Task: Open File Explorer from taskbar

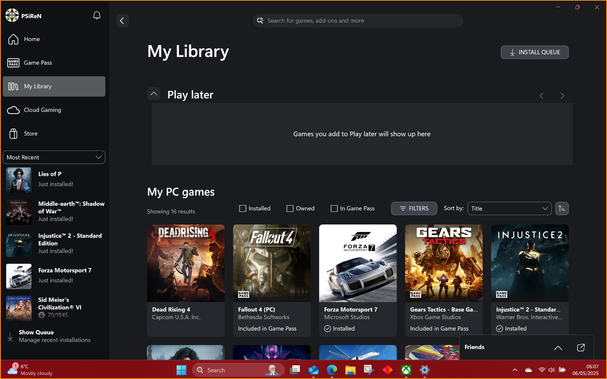Action: [x=350, y=370]
